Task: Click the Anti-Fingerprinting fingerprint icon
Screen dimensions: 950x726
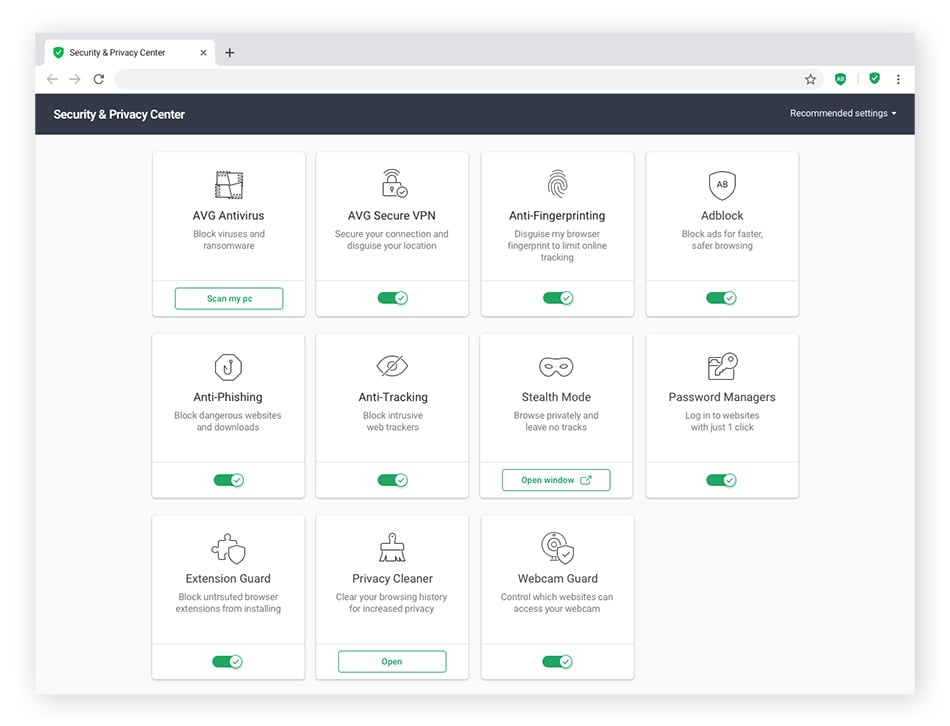Action: click(x=557, y=184)
